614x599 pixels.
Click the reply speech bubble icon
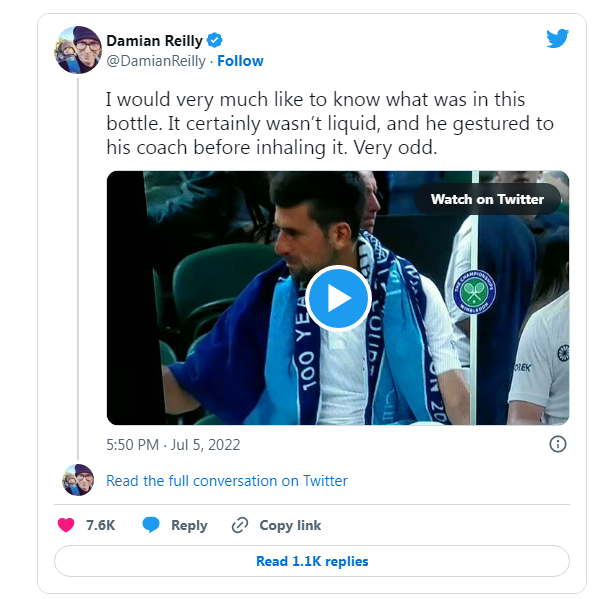(151, 525)
